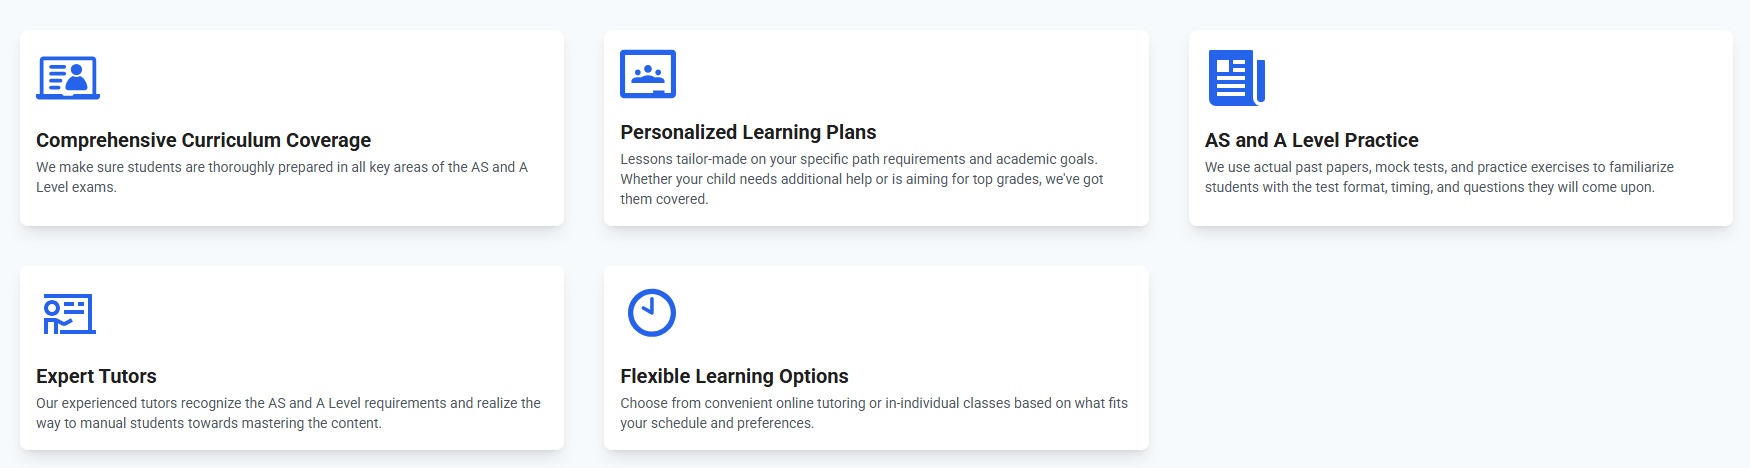This screenshot has height=468, width=1750.
Task: Click the tutor whiteboard icon
Action: pyautogui.click(x=68, y=314)
